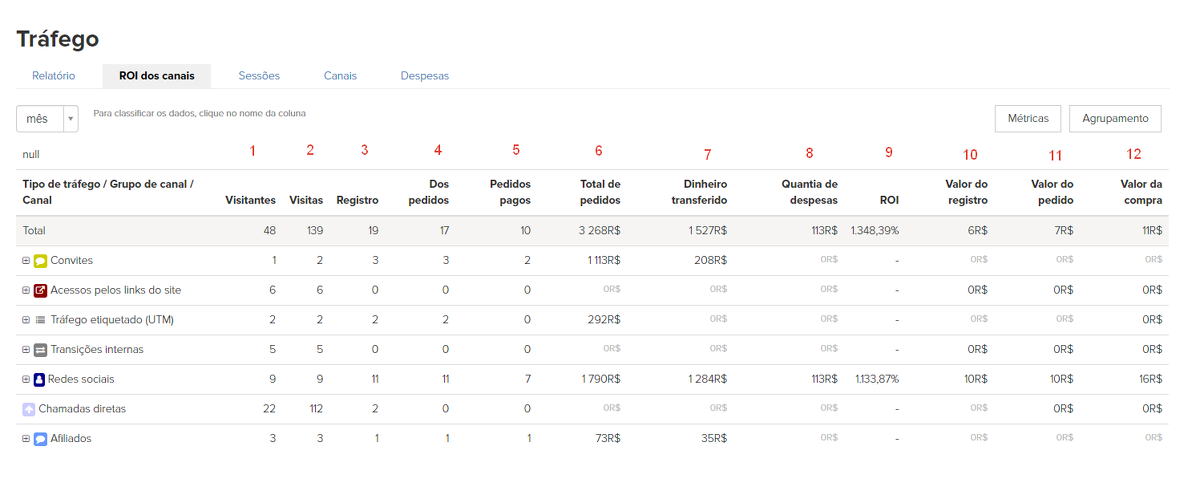
Task: Click the Tráfego etiquetado (UTM) list icon
Action: pos(41,320)
